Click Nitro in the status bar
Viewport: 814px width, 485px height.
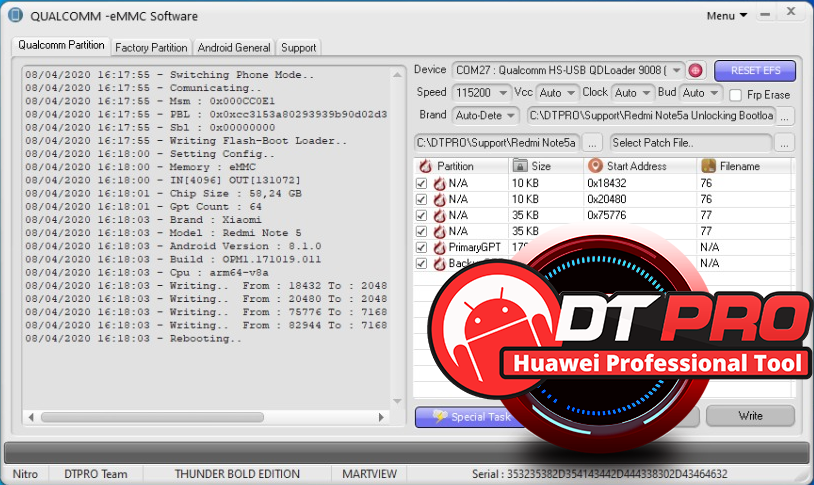(x=25, y=474)
